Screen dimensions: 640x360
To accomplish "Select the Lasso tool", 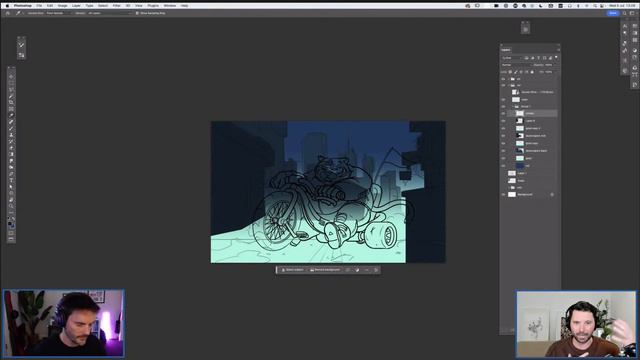I will [11, 89].
